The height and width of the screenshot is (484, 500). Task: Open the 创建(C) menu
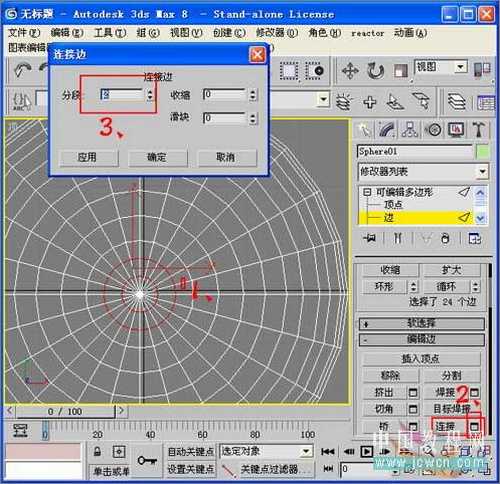229,33
